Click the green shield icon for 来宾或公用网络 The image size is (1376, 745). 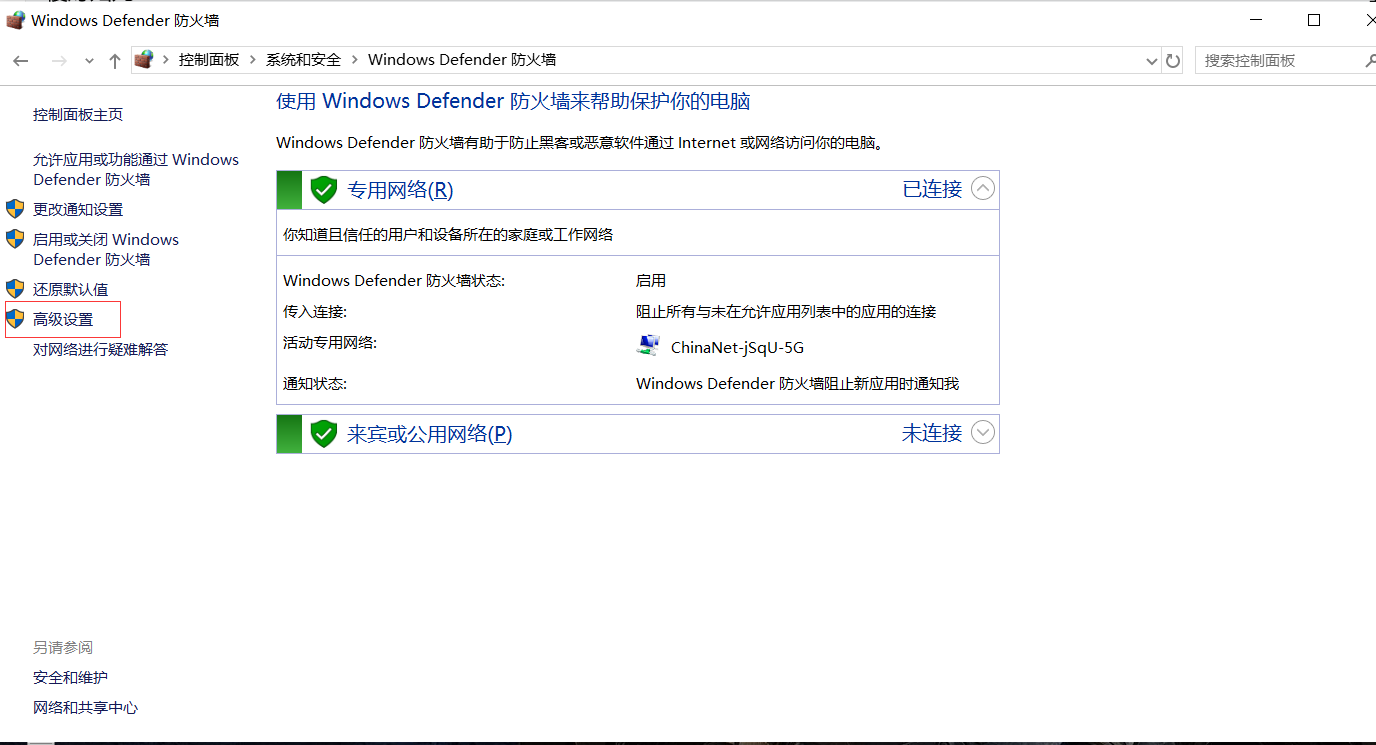click(x=323, y=433)
